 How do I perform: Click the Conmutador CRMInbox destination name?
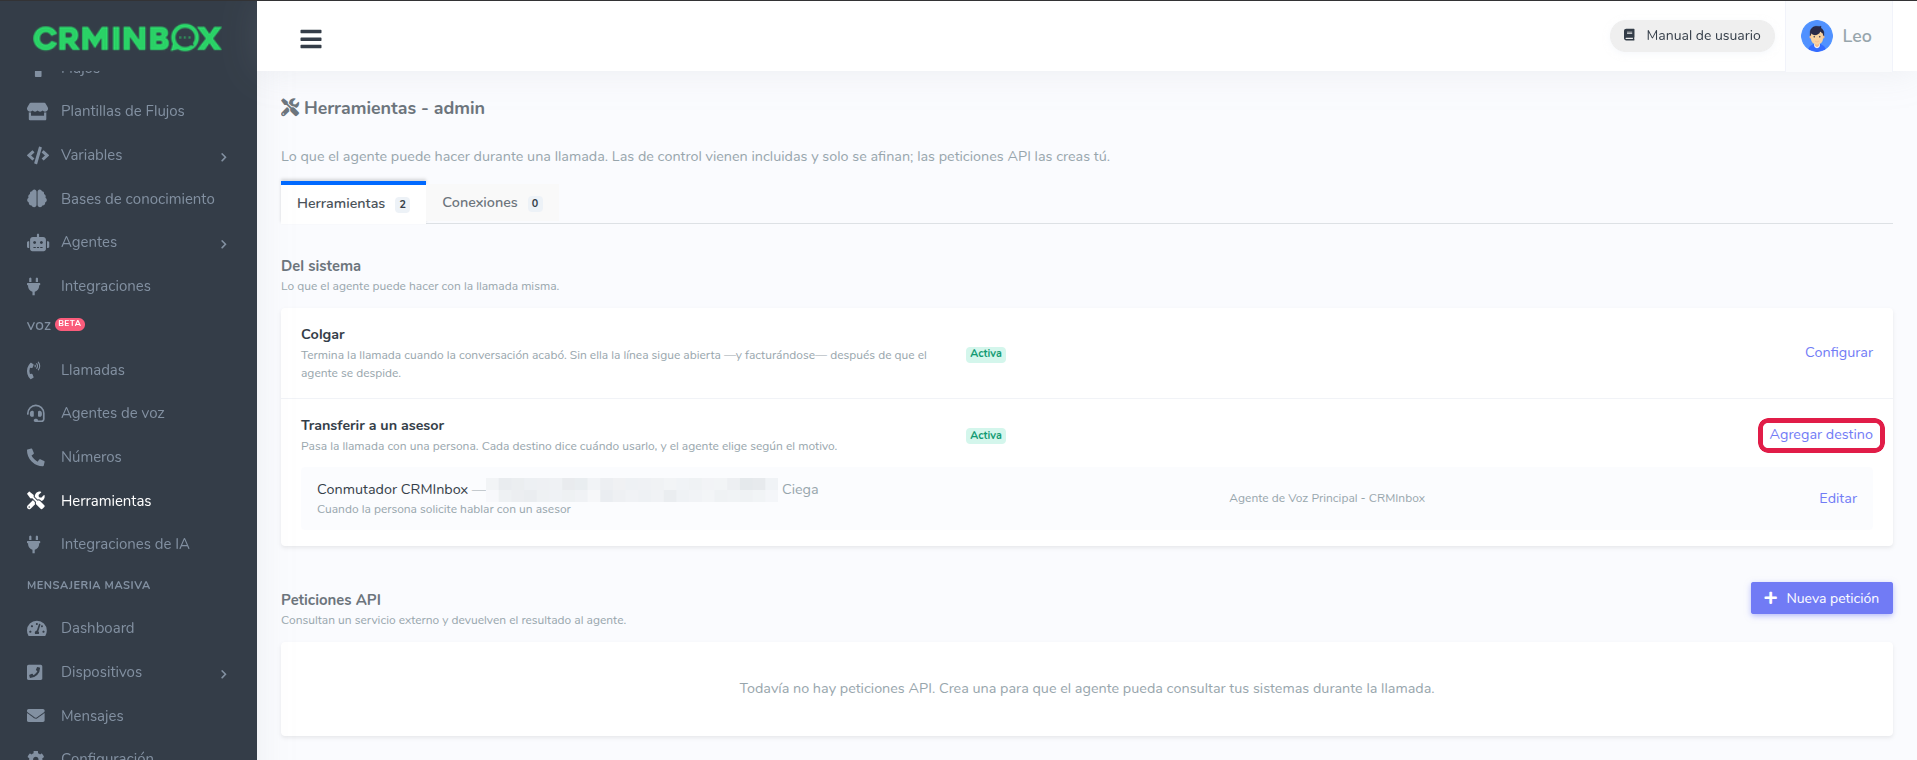tap(392, 489)
